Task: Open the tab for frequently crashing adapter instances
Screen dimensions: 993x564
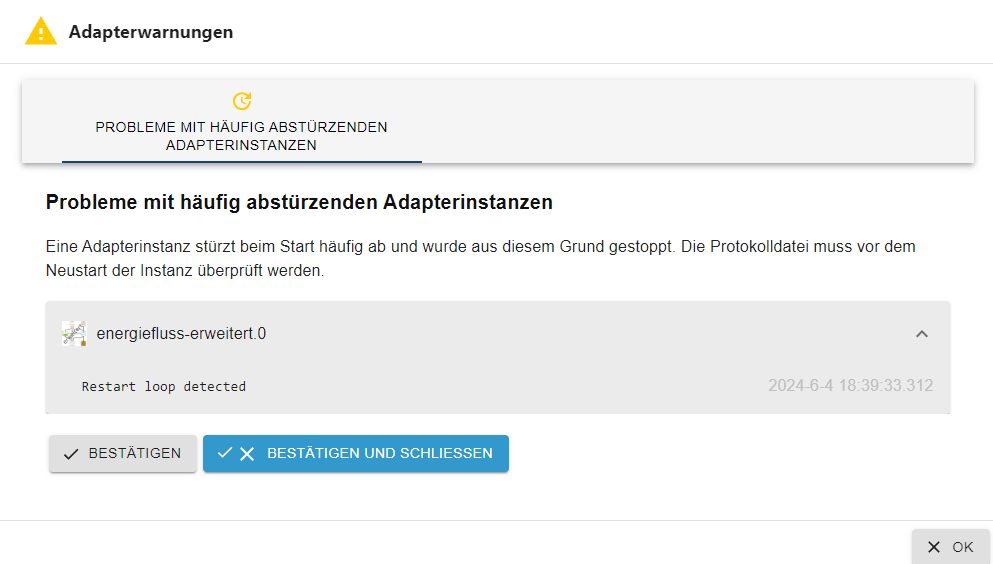Action: (241, 122)
